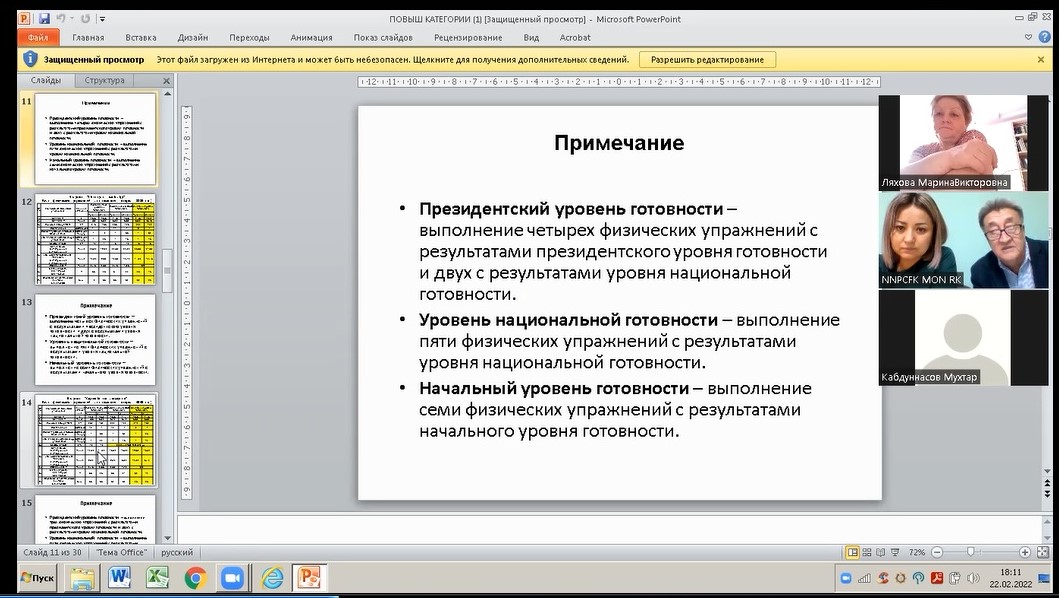The width and height of the screenshot is (1059, 598).
Task: Switch to the Анимация ribbon tab
Action: click(x=311, y=37)
